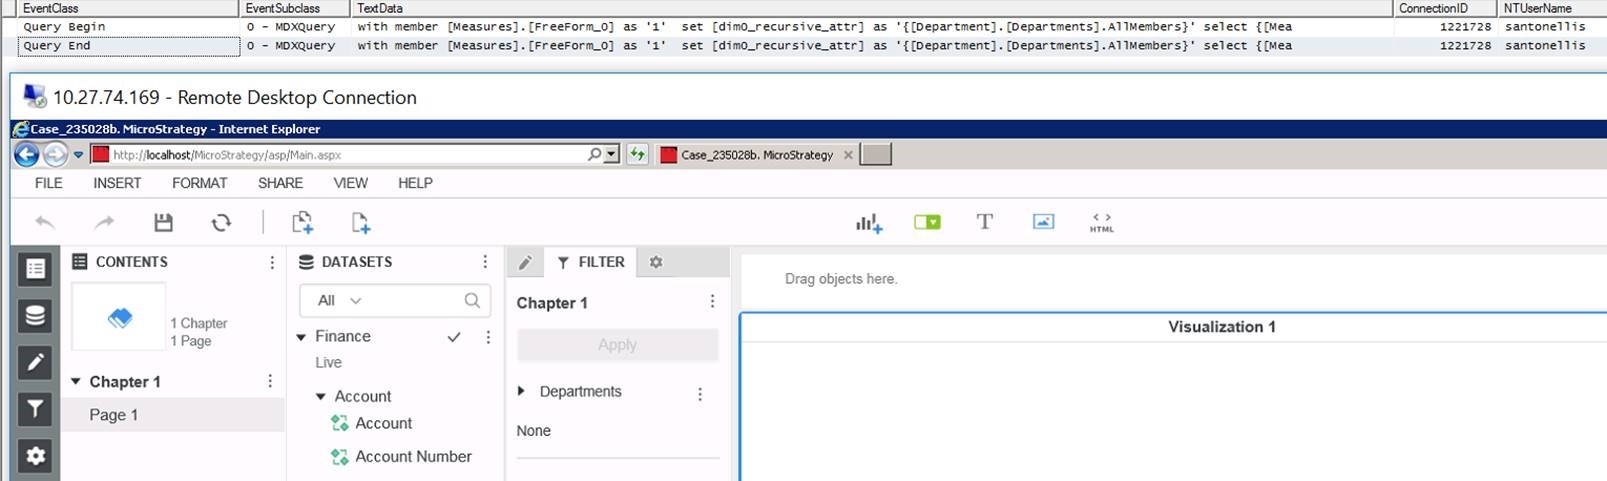1607x481 pixels.
Task: Click the EventSubclass column header
Action: point(296,8)
